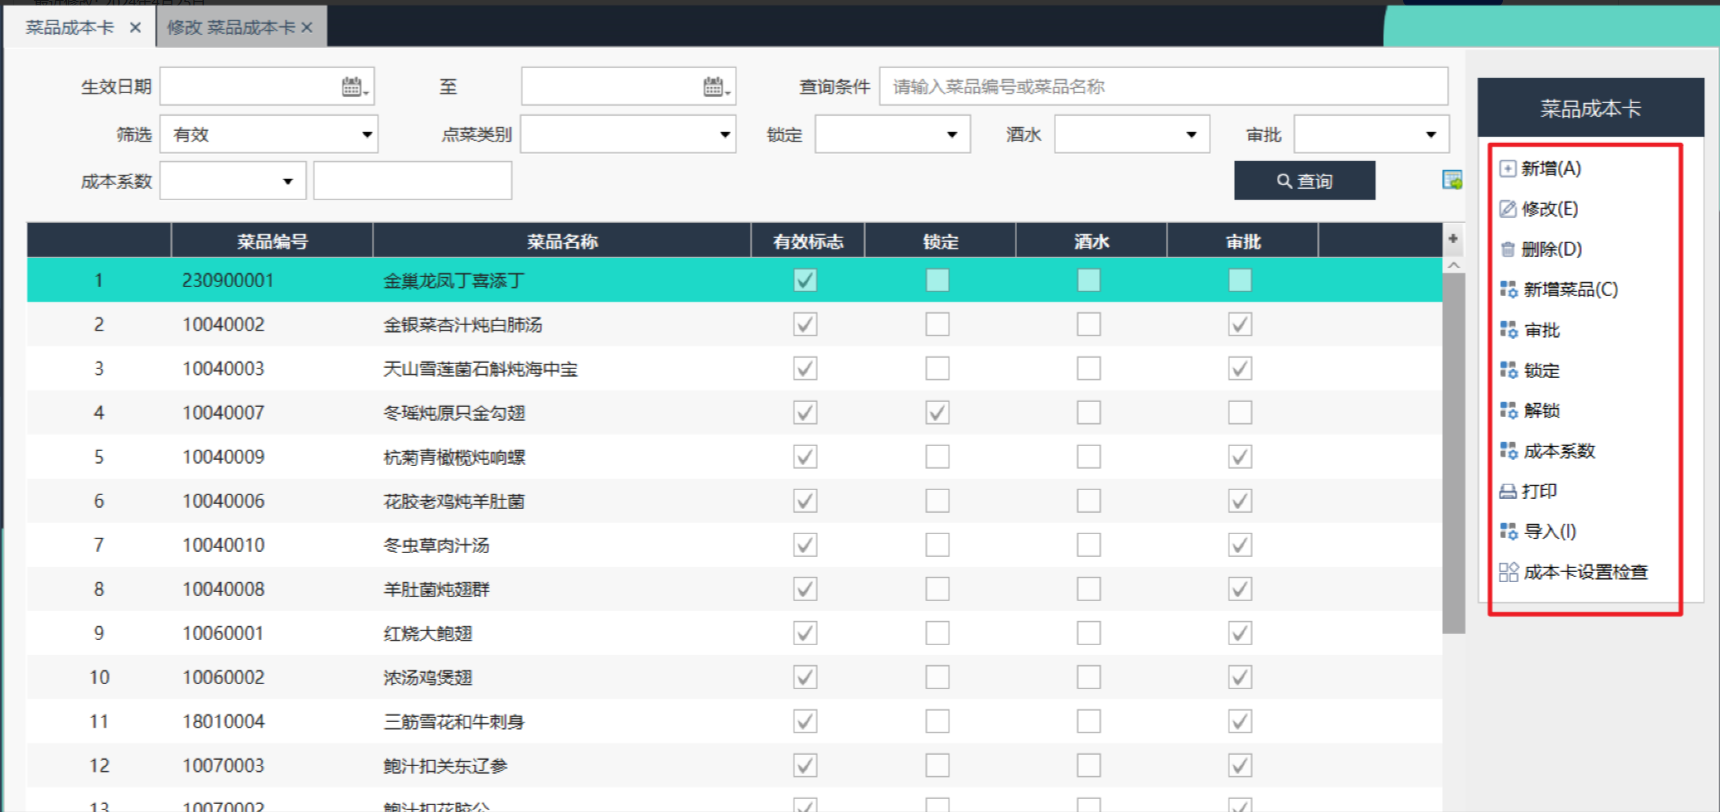
Task: Open the end date calendar icon after 至
Action: click(716, 87)
